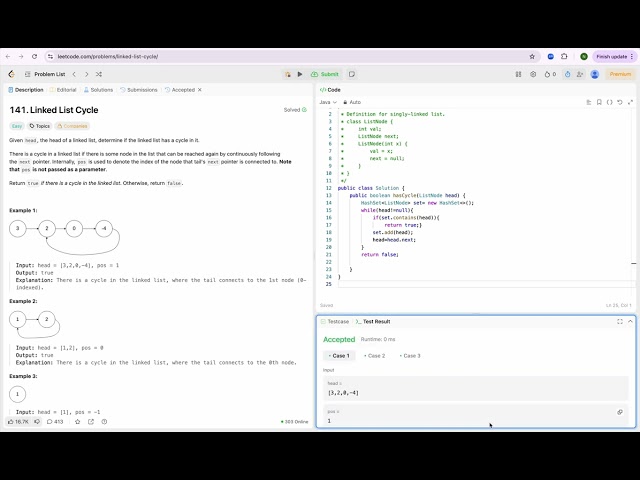640x480 pixels.
Task: Switch to the Editorial tab
Action: (63, 90)
